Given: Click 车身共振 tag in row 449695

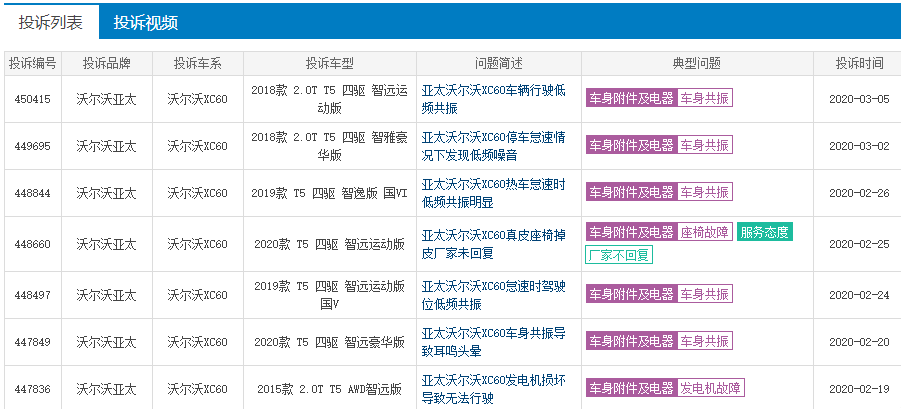Looking at the screenshot, I should coord(704,144).
